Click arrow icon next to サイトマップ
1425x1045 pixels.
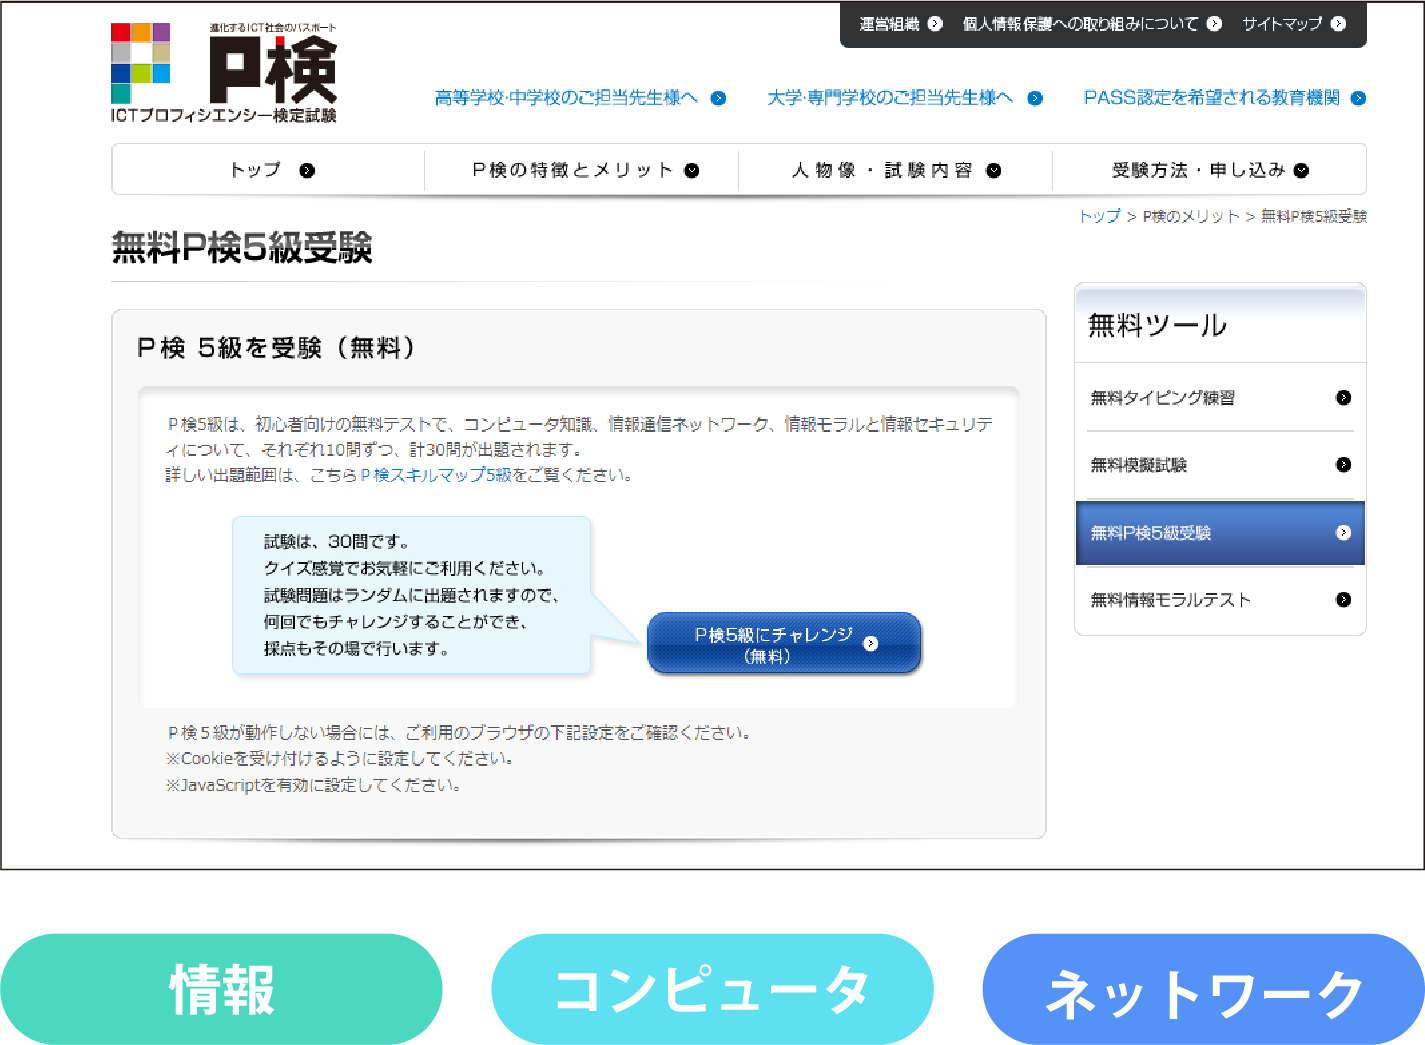coord(1338,24)
